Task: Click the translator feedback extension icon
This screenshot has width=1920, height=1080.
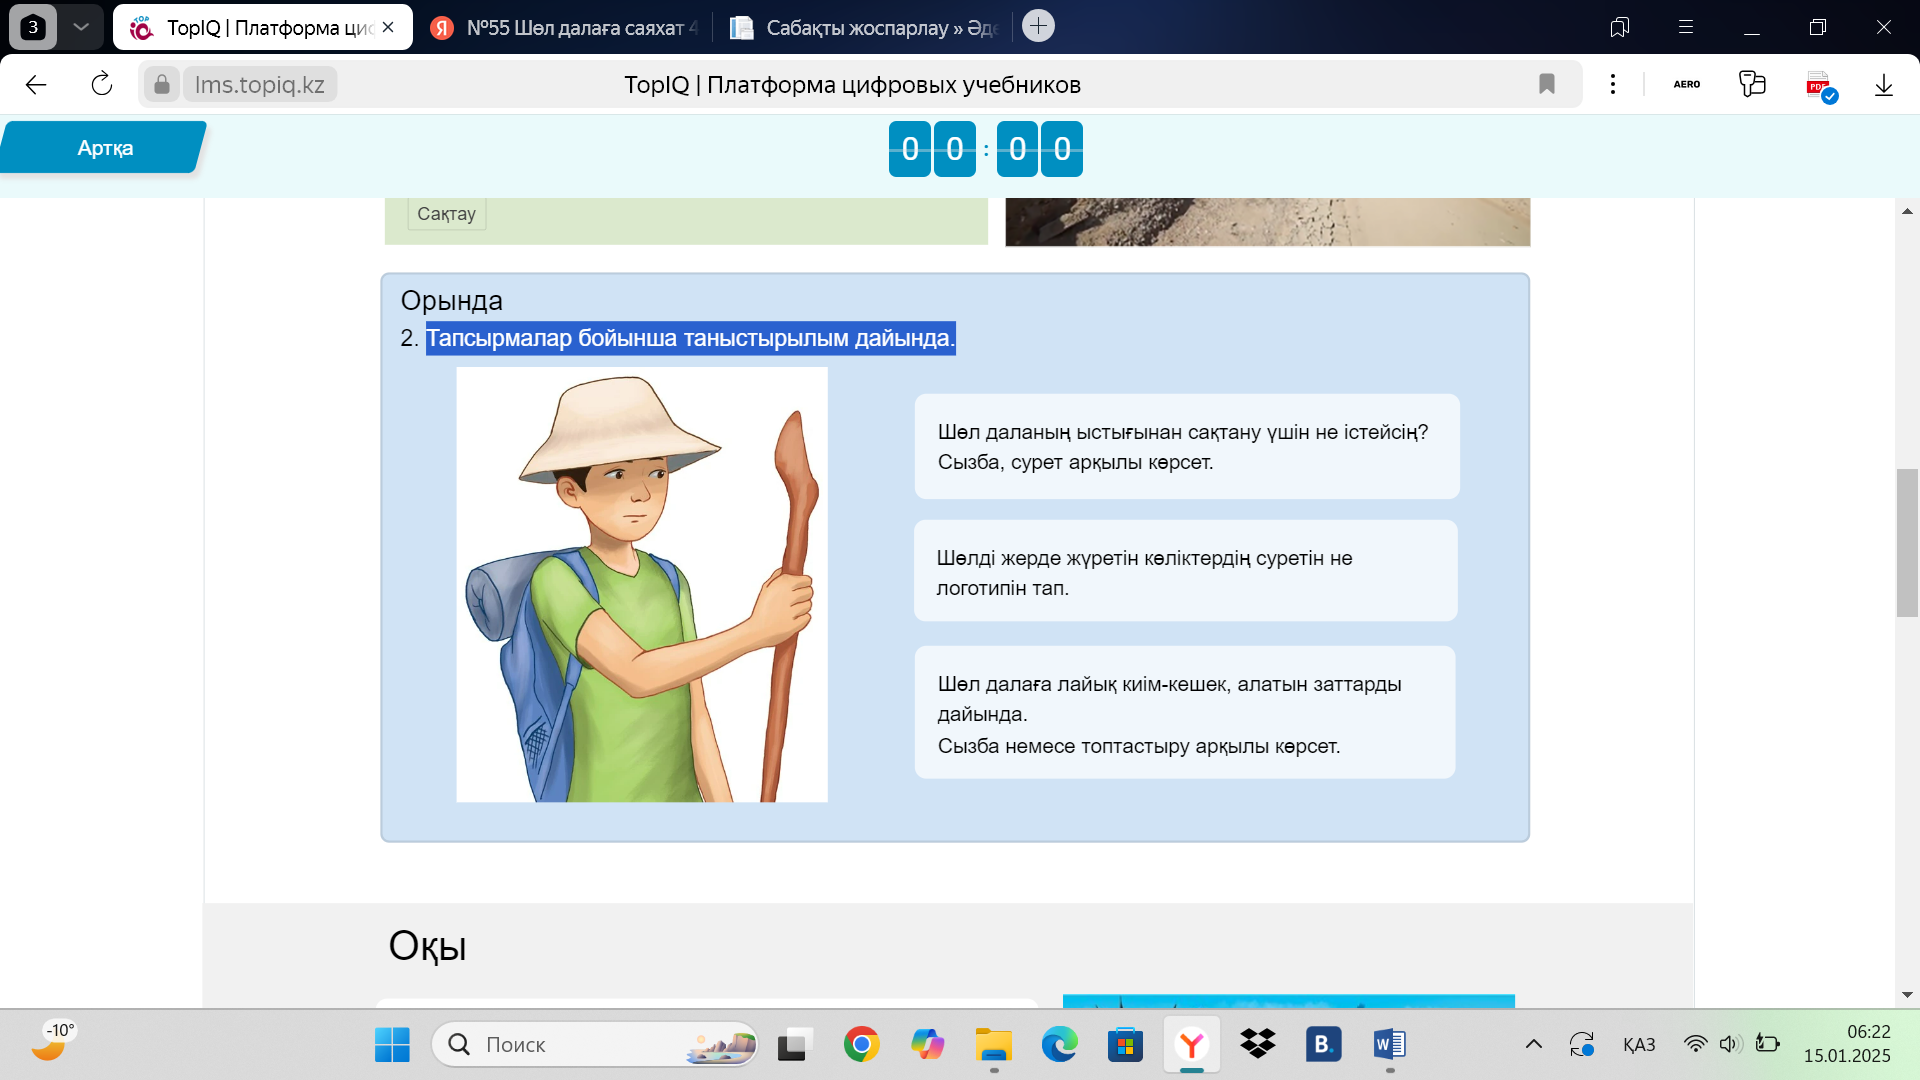Action: [x=1752, y=85]
